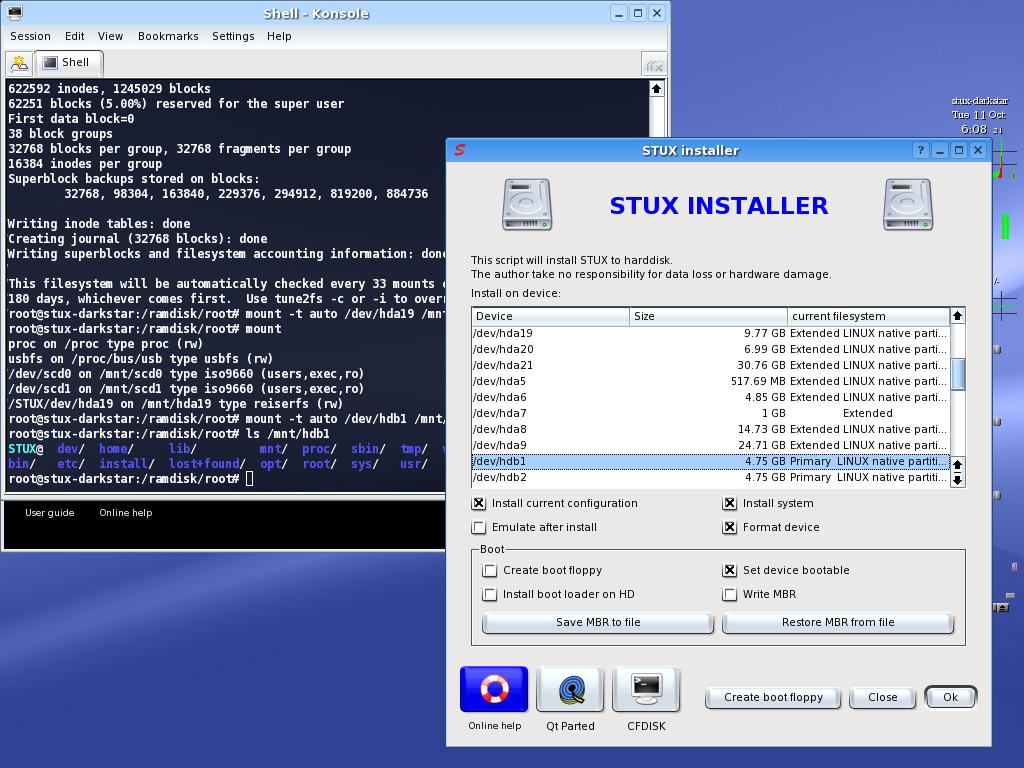1024x768 pixels.
Task: Click the right hard drive image in STUX installer
Action: pos(908,205)
